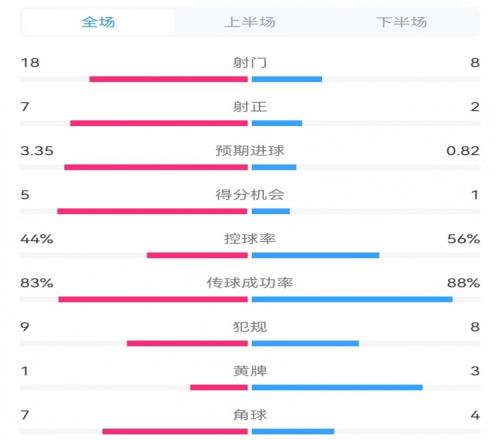500x440 pixels.
Task: Switch to the 下半场 second half tab
Action: tap(402, 22)
